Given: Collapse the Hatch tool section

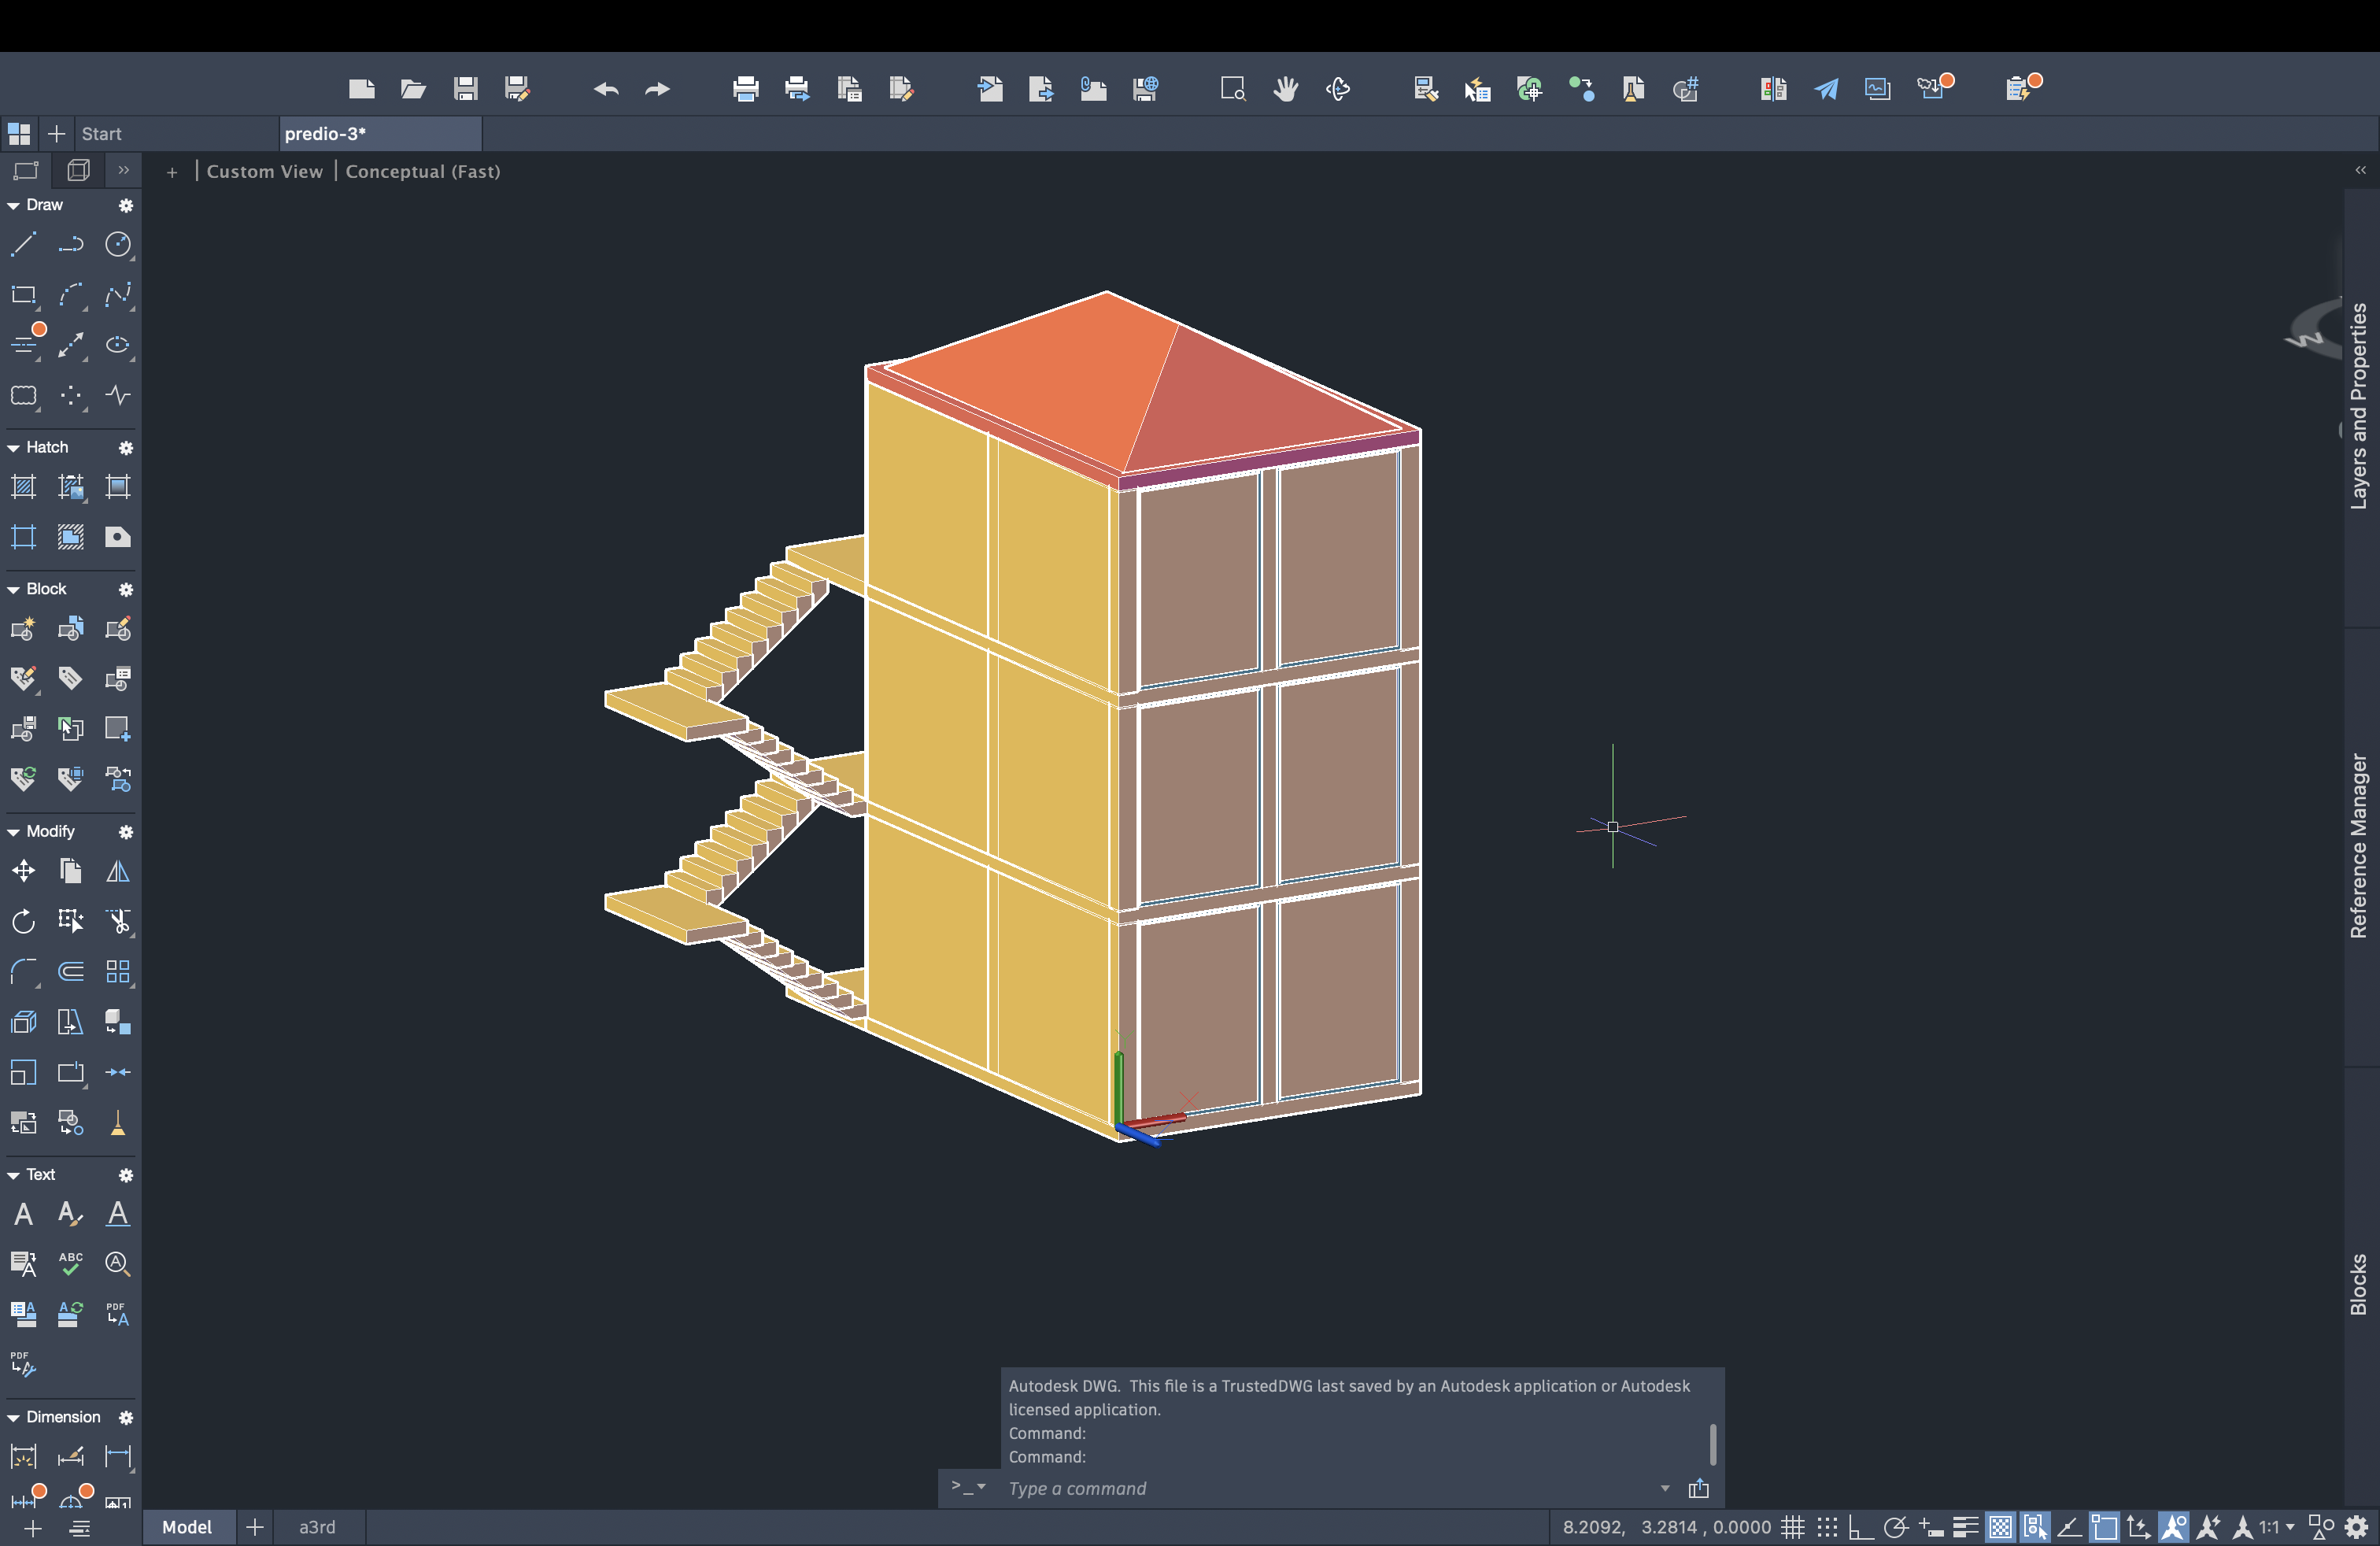Looking at the screenshot, I should pos(14,448).
